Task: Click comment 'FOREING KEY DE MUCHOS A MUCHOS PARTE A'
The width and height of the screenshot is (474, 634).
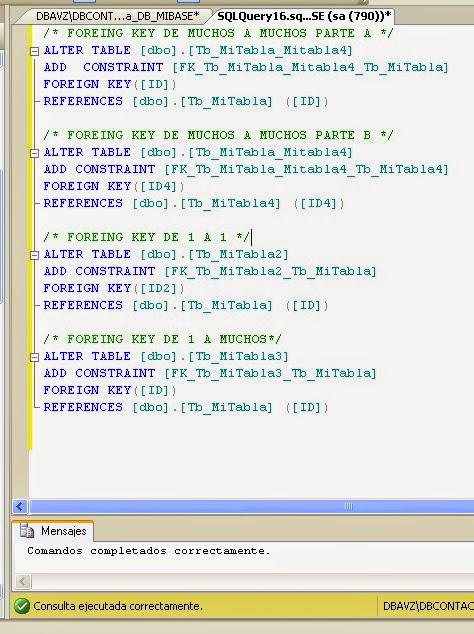Action: (x=218, y=33)
